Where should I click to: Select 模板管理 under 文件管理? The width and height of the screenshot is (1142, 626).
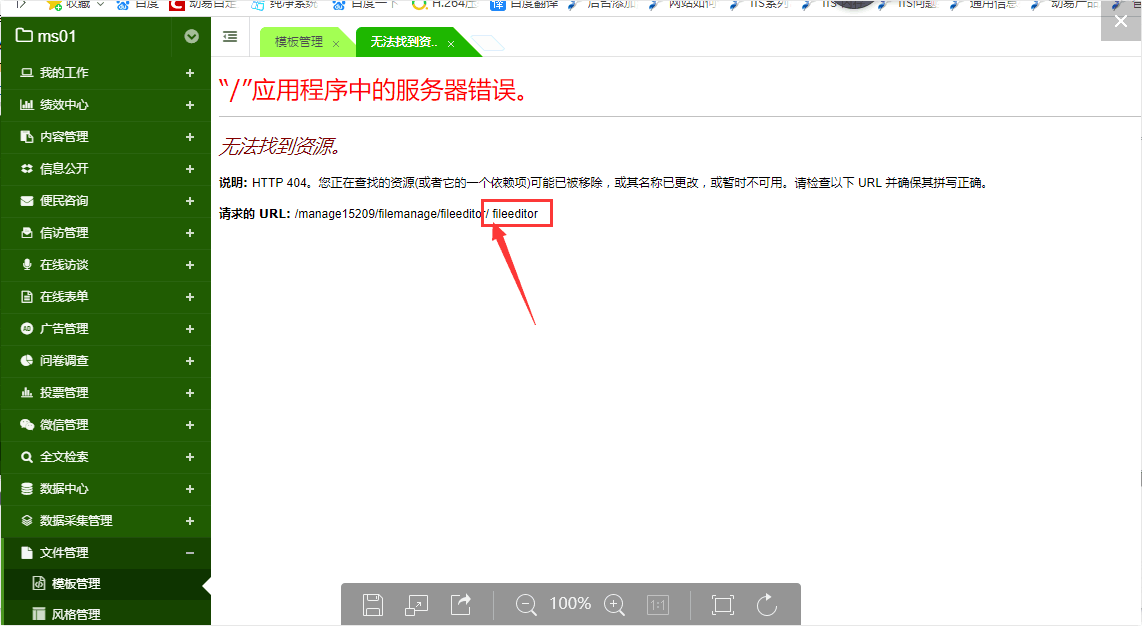point(76,584)
